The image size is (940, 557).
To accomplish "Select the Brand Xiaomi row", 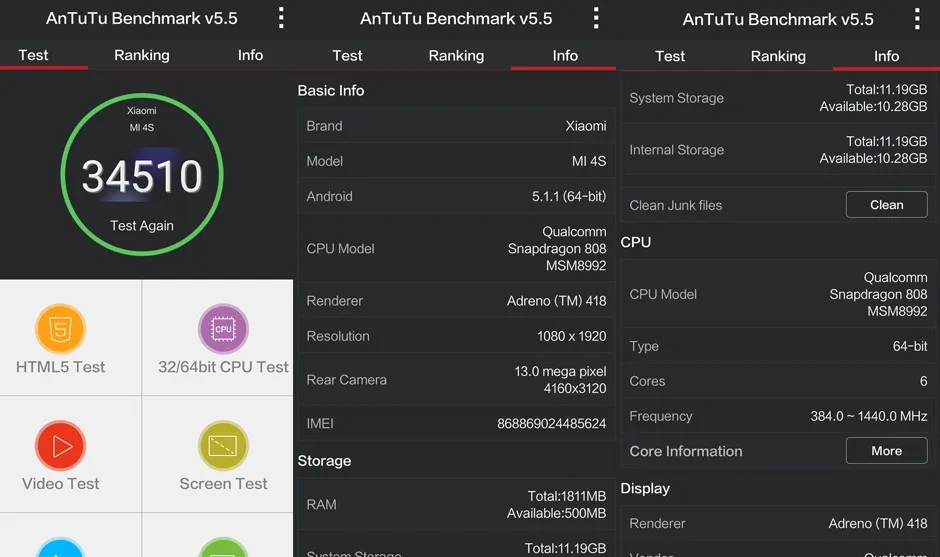I will (456, 126).
